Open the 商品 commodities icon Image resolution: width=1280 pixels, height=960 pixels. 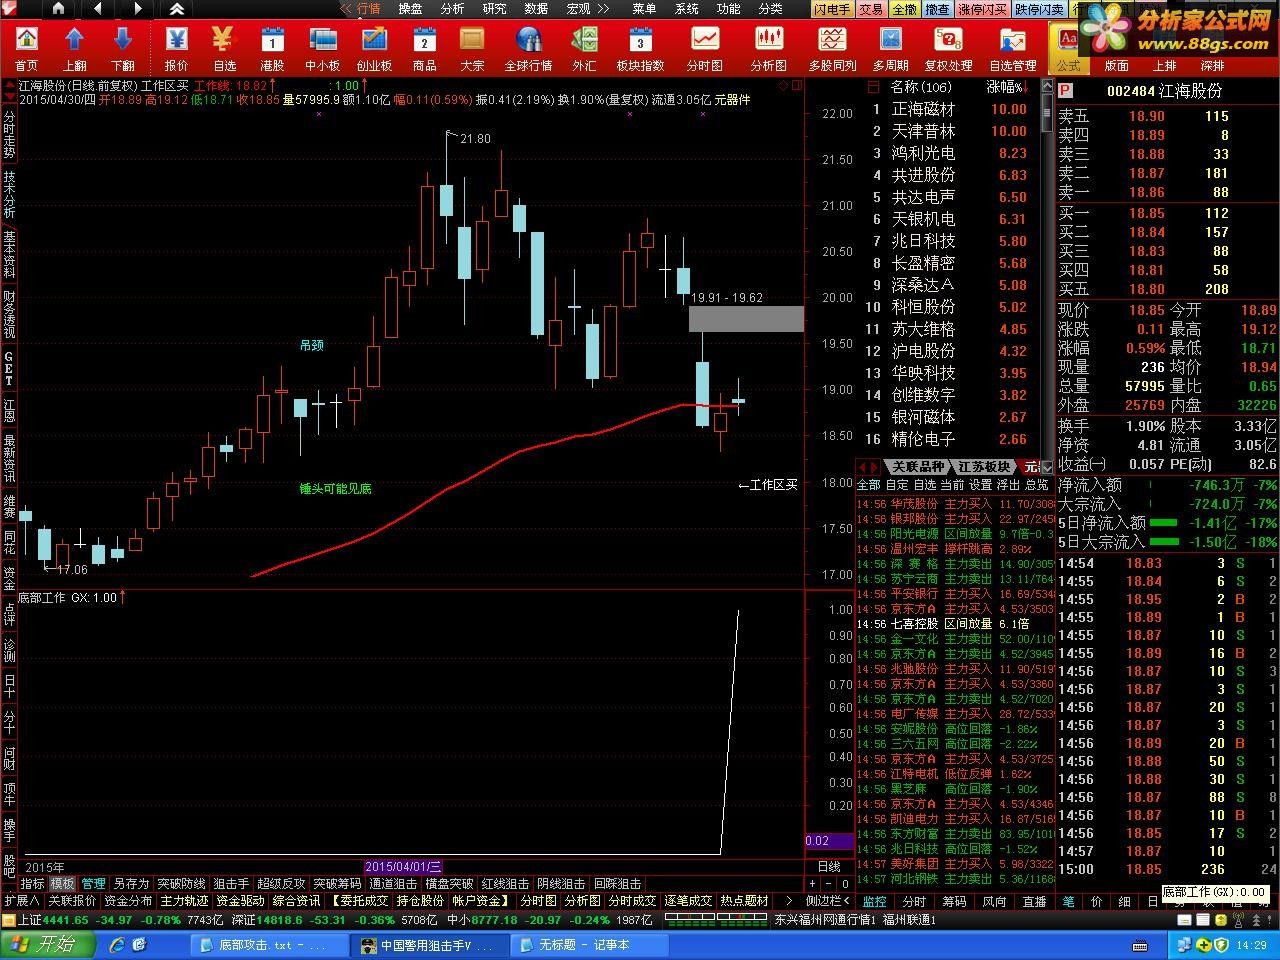click(424, 48)
